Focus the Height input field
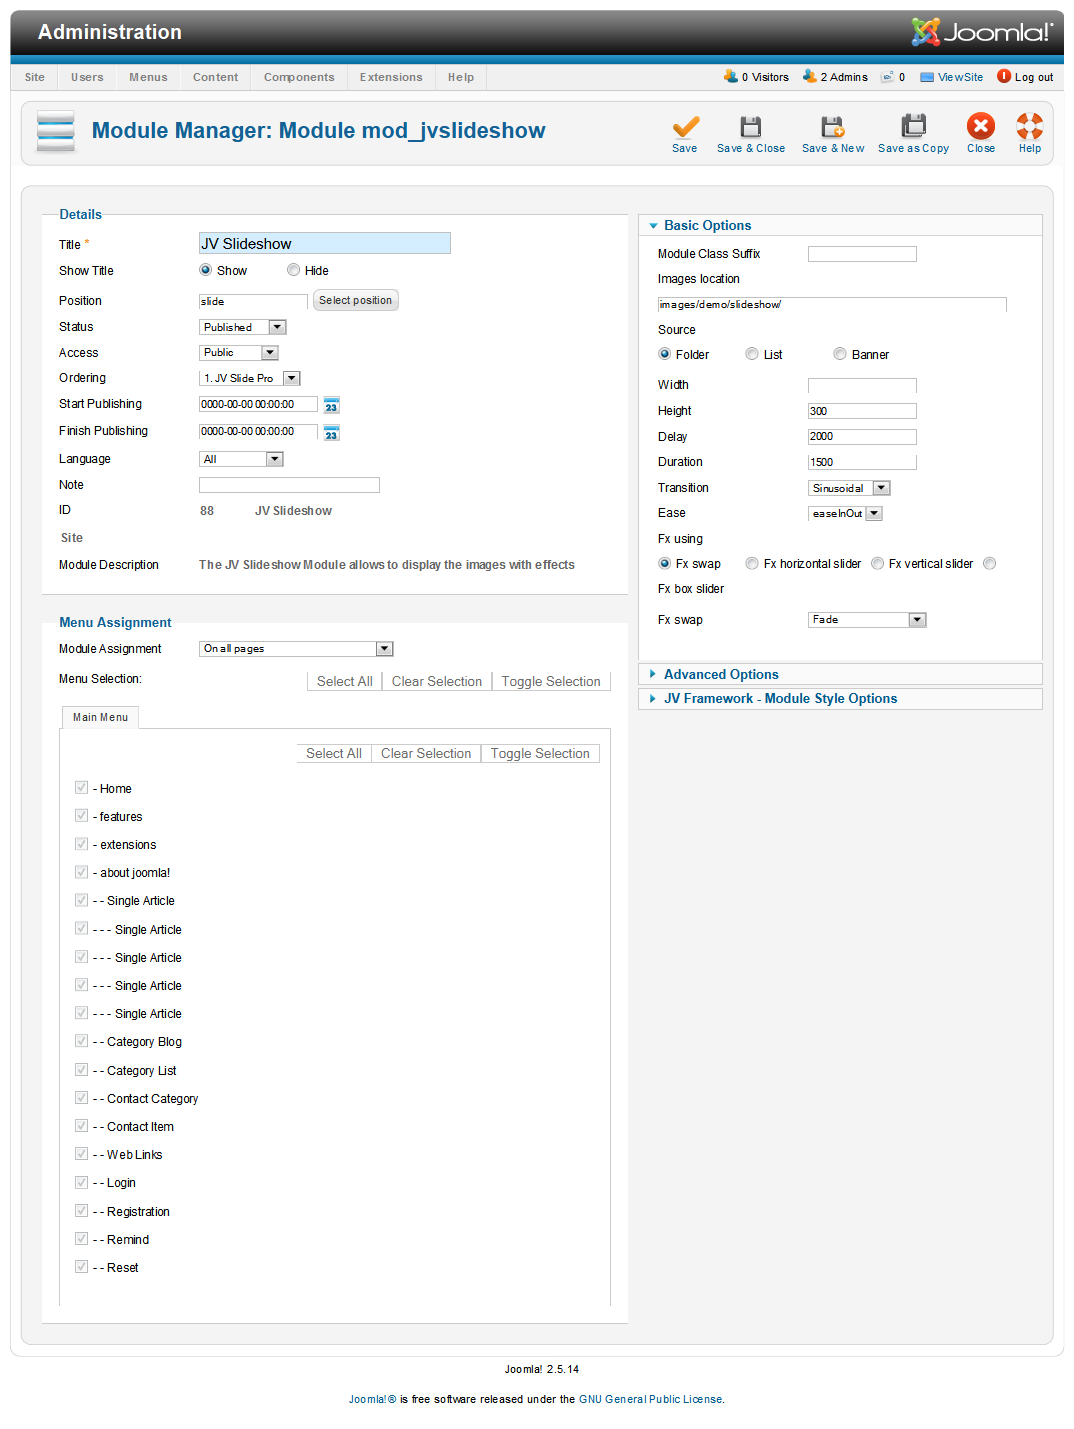The image size is (1074, 1429). [x=862, y=411]
